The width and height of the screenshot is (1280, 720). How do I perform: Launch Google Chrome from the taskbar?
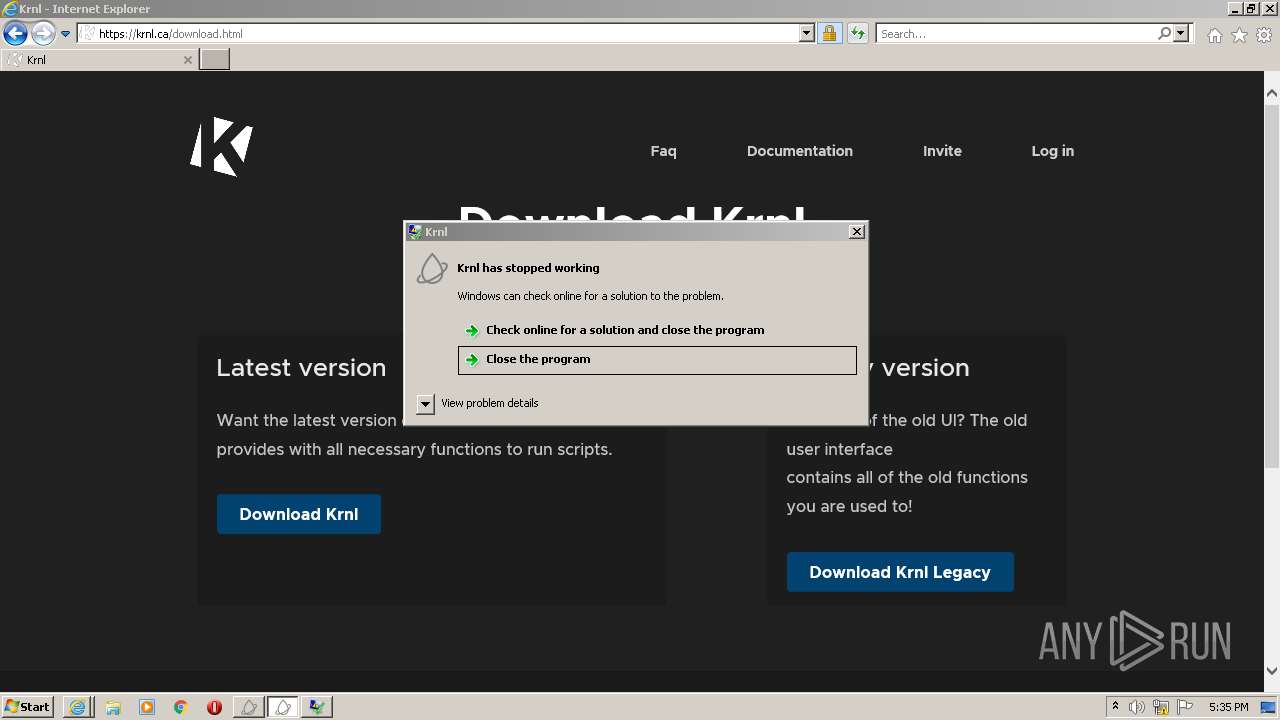point(181,707)
